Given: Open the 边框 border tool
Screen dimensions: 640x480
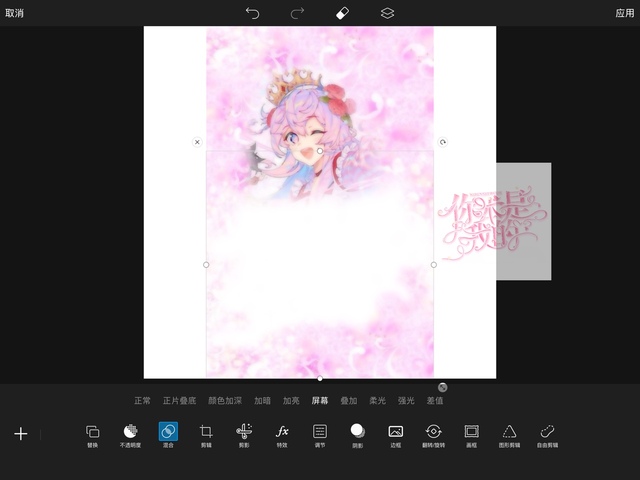Looking at the screenshot, I should click(x=396, y=436).
